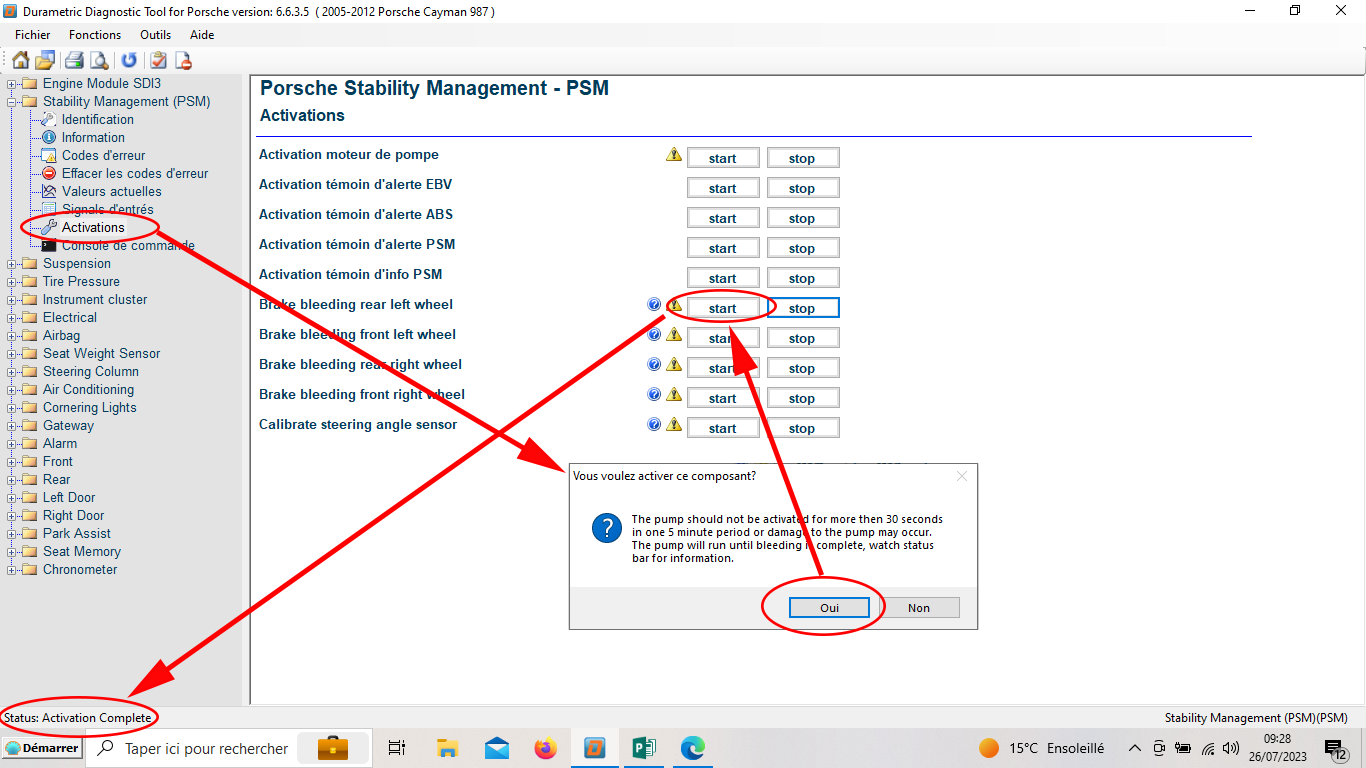Start Calibrate steering angle sensor
The width and height of the screenshot is (1366, 768).
coord(722,428)
